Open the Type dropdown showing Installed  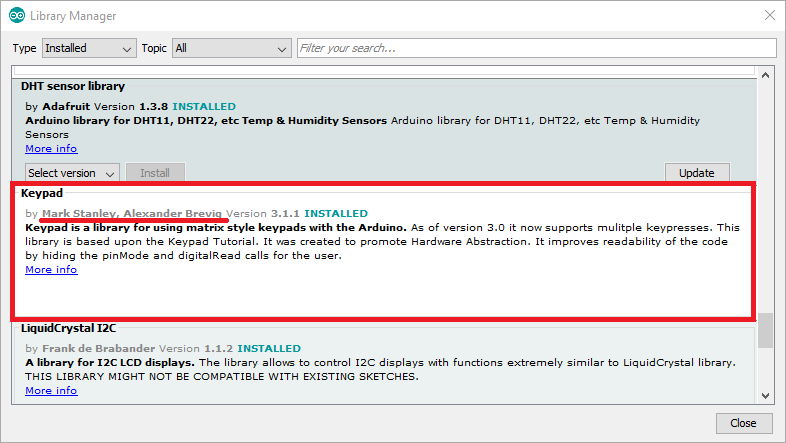pos(89,48)
